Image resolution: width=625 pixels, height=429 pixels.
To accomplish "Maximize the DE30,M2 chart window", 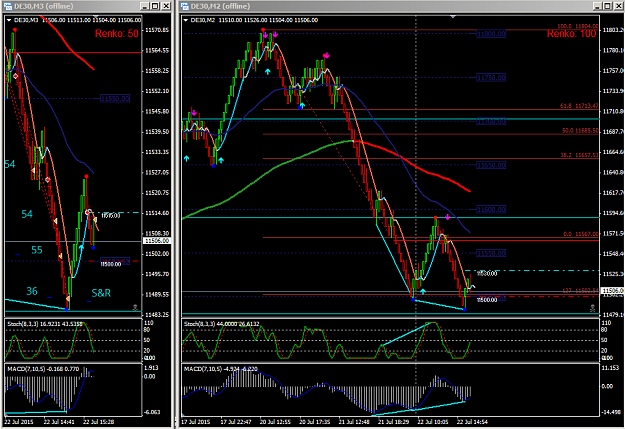I will [x=607, y=6].
